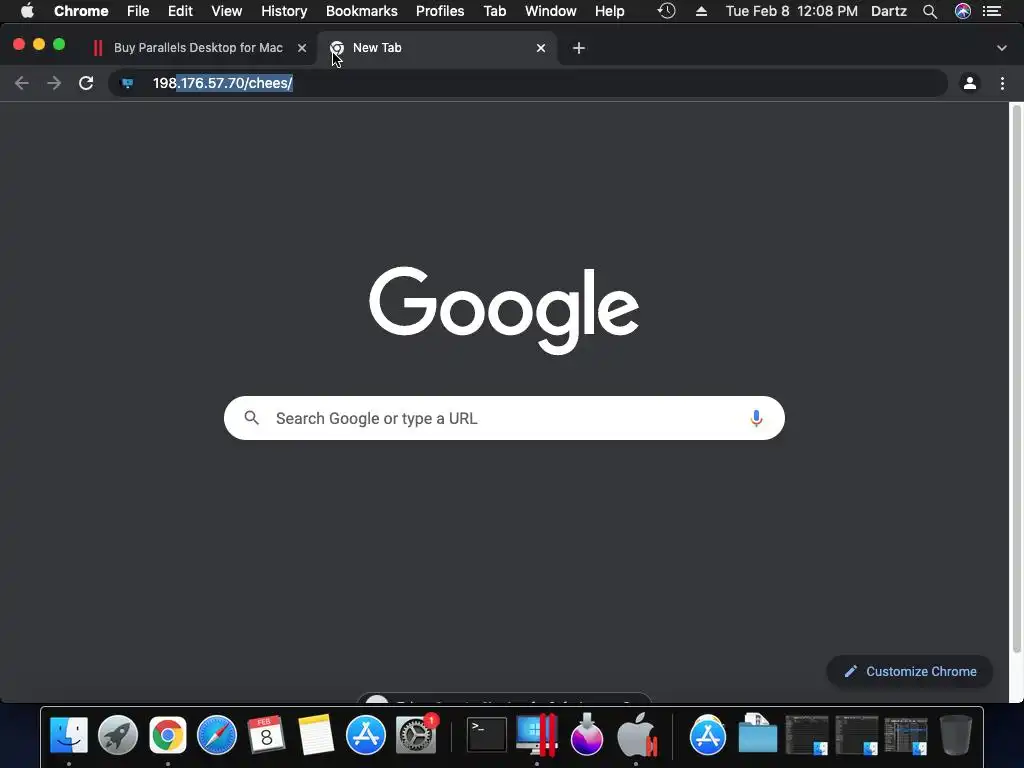
Task: Click the Time Machine menu bar icon
Action: click(666, 11)
